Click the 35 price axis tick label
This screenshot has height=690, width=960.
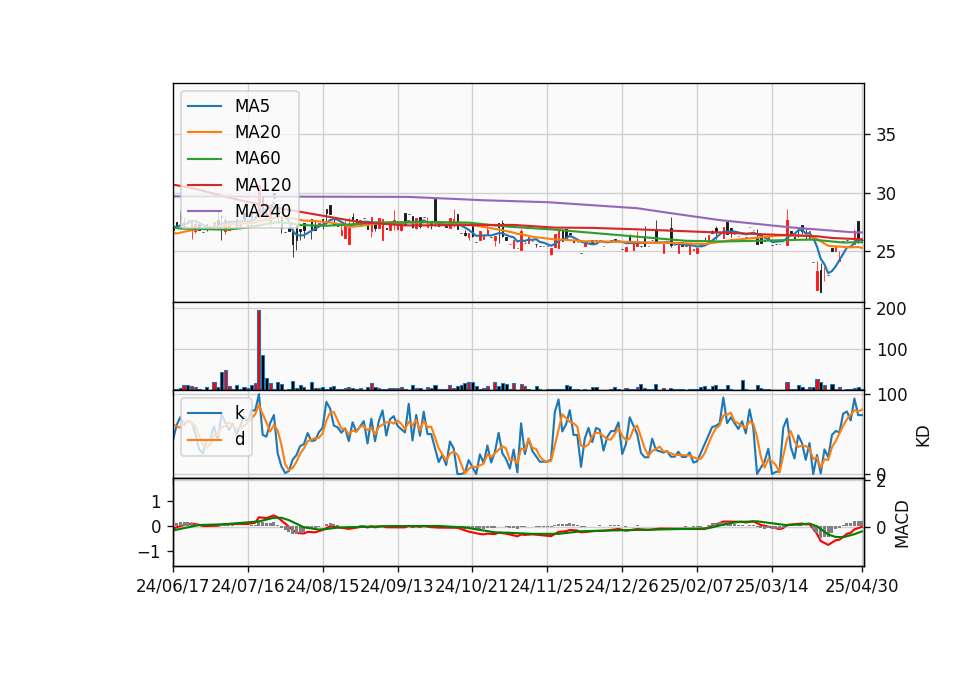(x=885, y=135)
